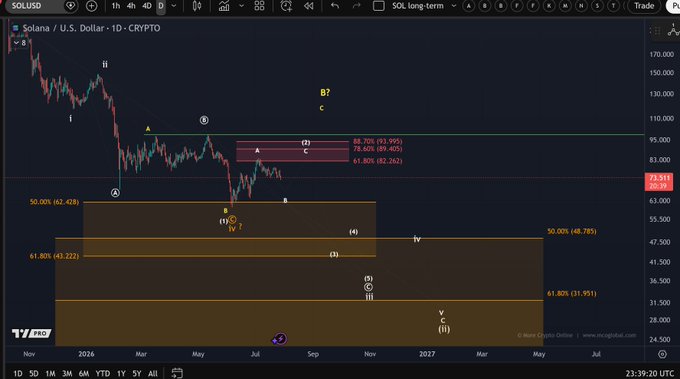Set date range to 5D
Screen dimensions: 680x379
34,373
